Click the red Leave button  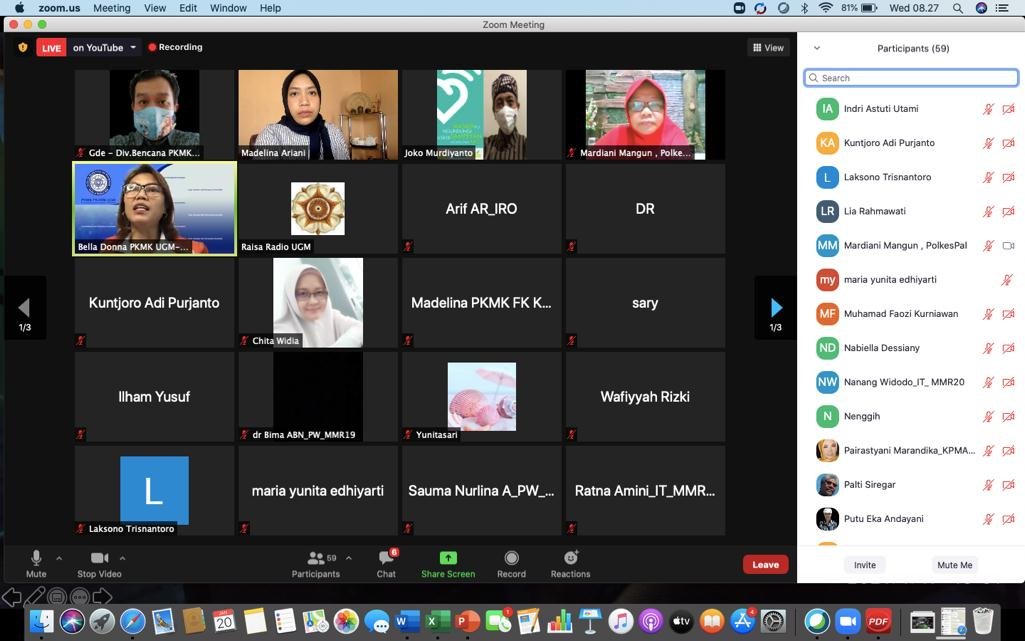click(765, 564)
